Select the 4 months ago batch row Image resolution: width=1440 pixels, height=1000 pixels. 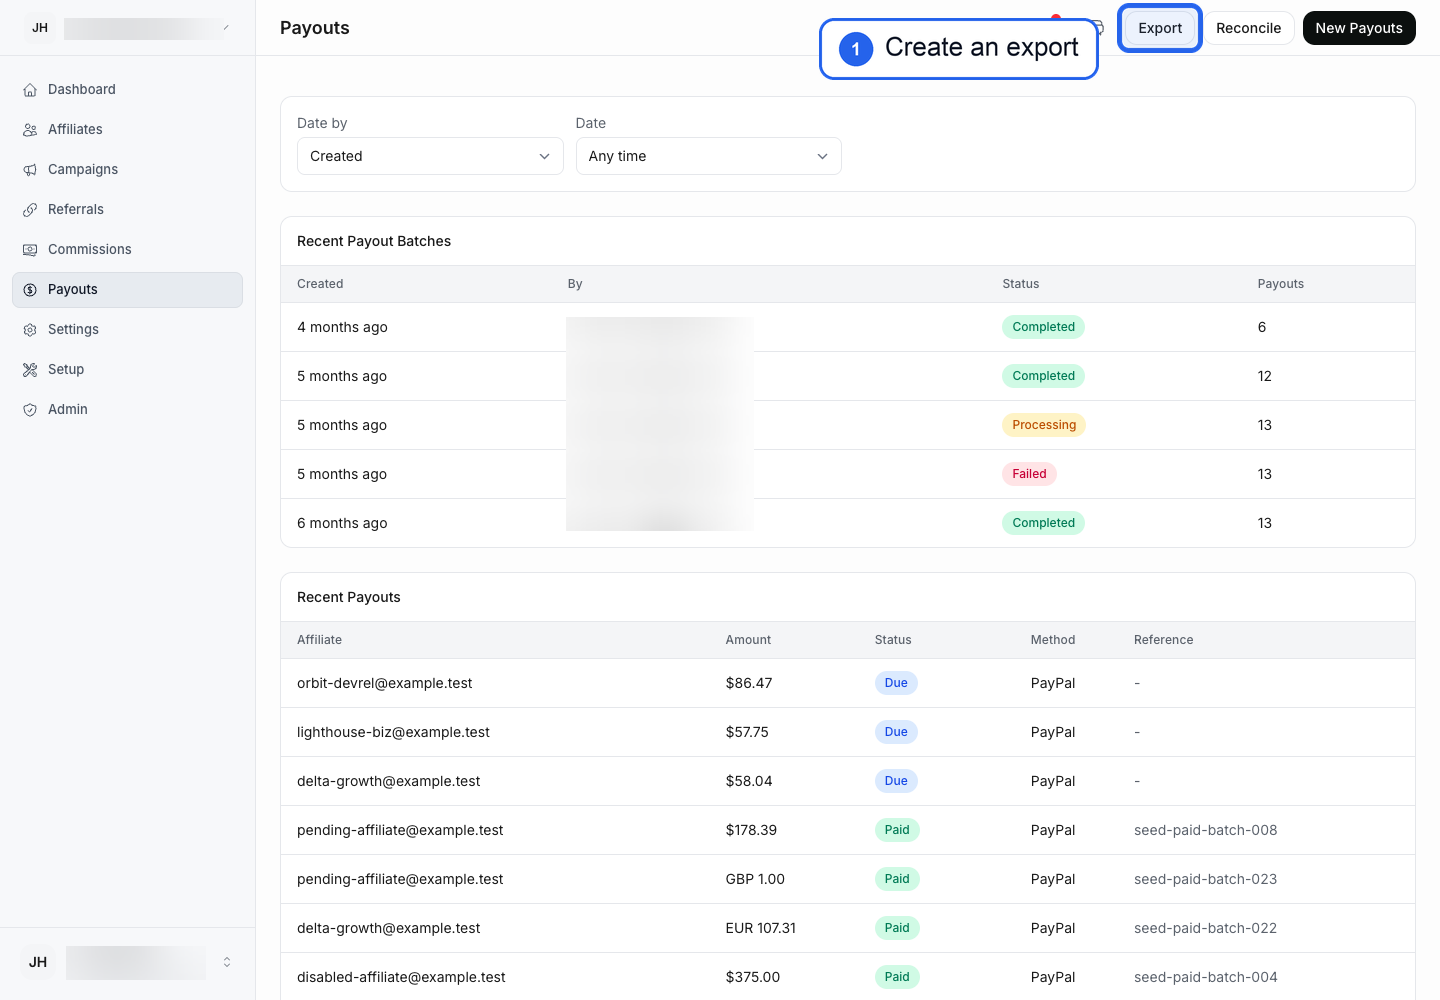pyautogui.click(x=848, y=327)
